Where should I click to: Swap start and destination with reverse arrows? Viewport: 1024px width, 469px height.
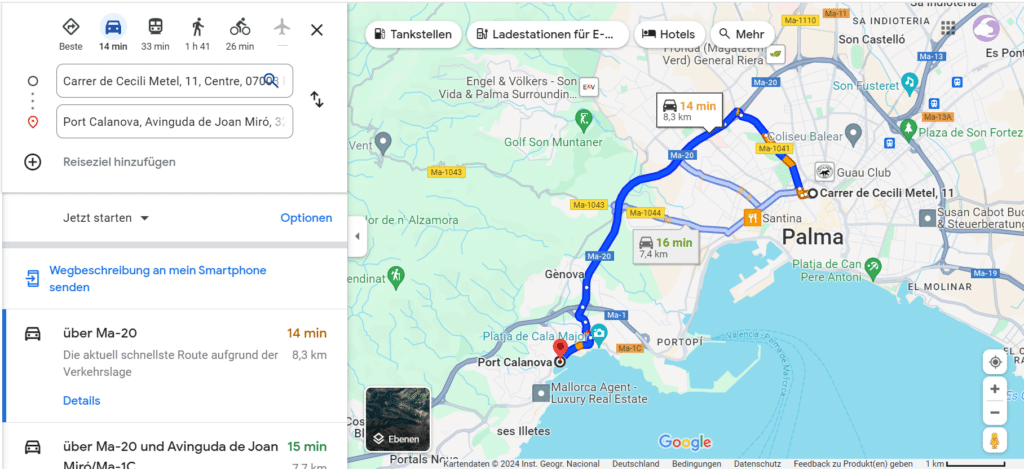pyautogui.click(x=317, y=100)
